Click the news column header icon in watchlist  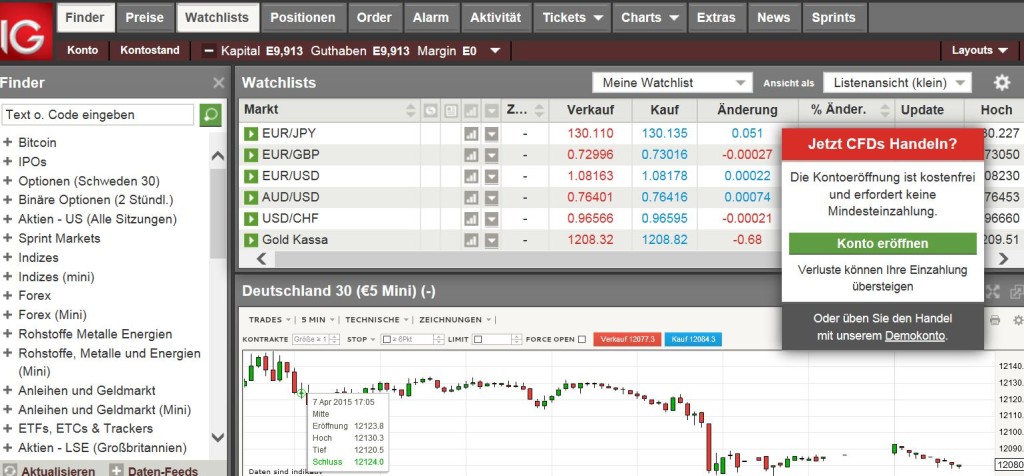(x=450, y=111)
